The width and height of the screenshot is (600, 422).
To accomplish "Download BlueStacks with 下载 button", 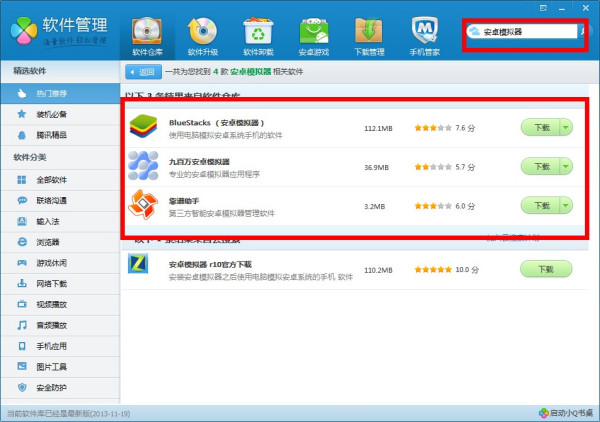I will pos(541,127).
